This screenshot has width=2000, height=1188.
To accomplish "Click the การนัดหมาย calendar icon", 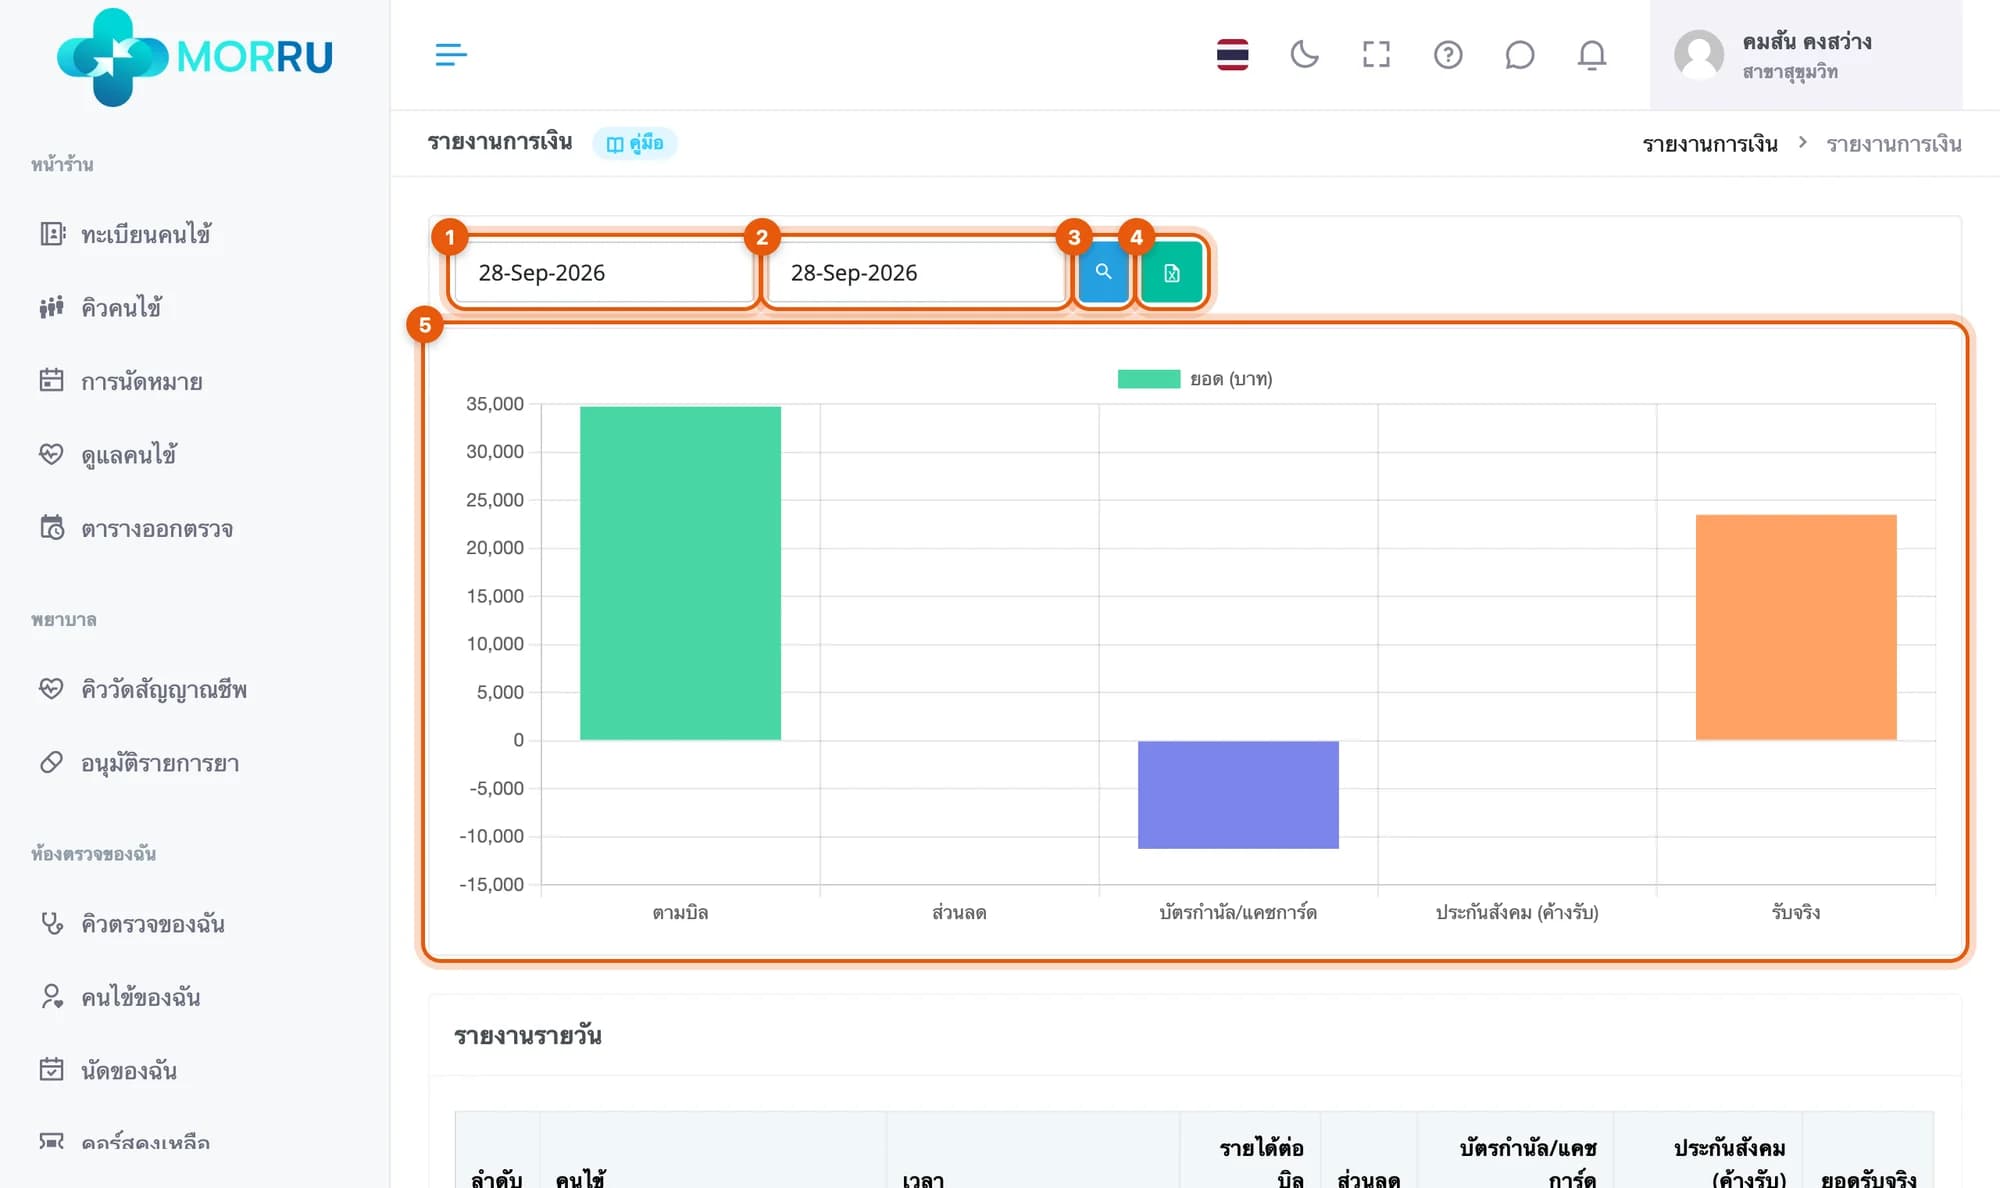I will click(51, 380).
